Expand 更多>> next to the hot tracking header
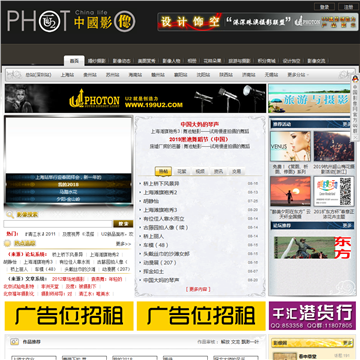The height and width of the screenshot is (360, 360). click(123, 244)
